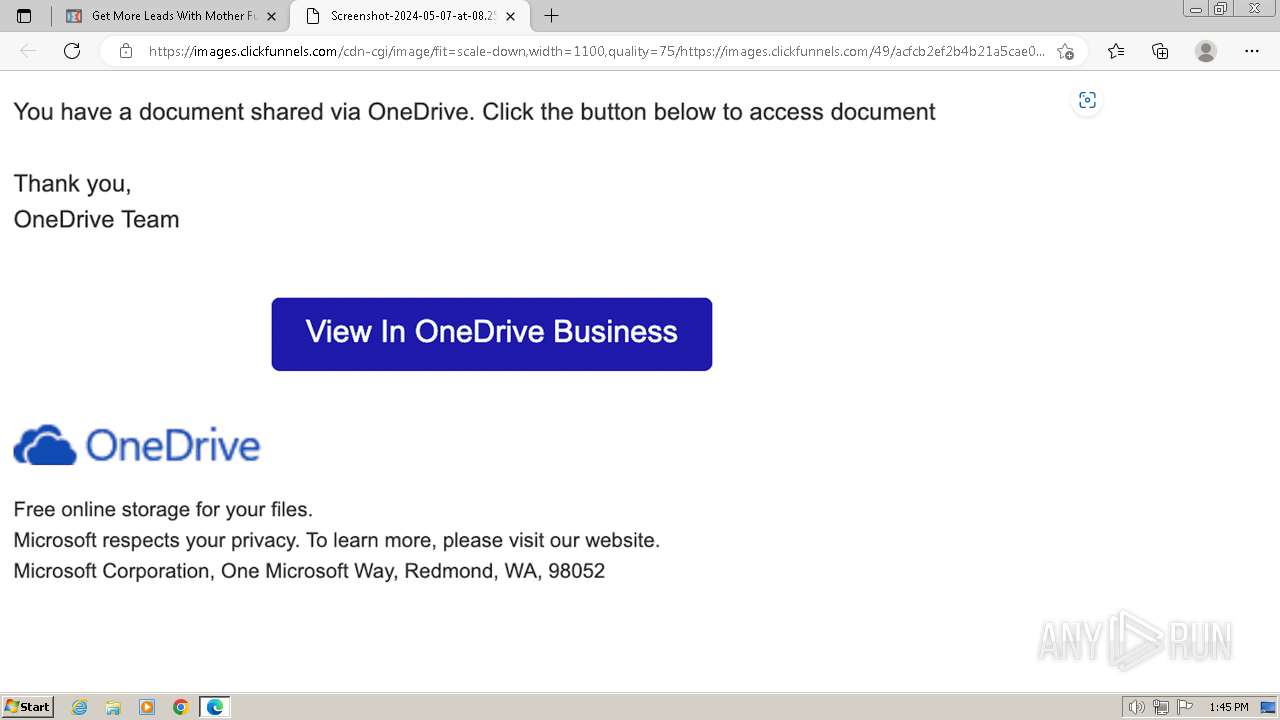Refresh the current page
This screenshot has height=720, width=1280.
point(72,51)
